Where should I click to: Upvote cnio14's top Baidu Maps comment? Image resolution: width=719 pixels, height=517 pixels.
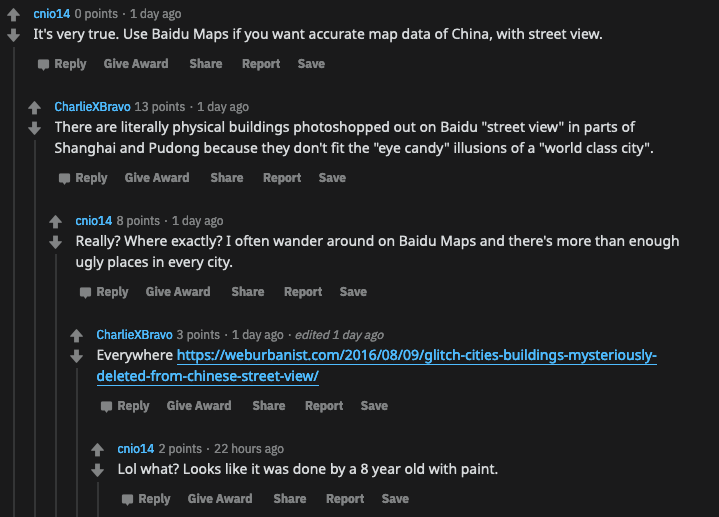14,15
